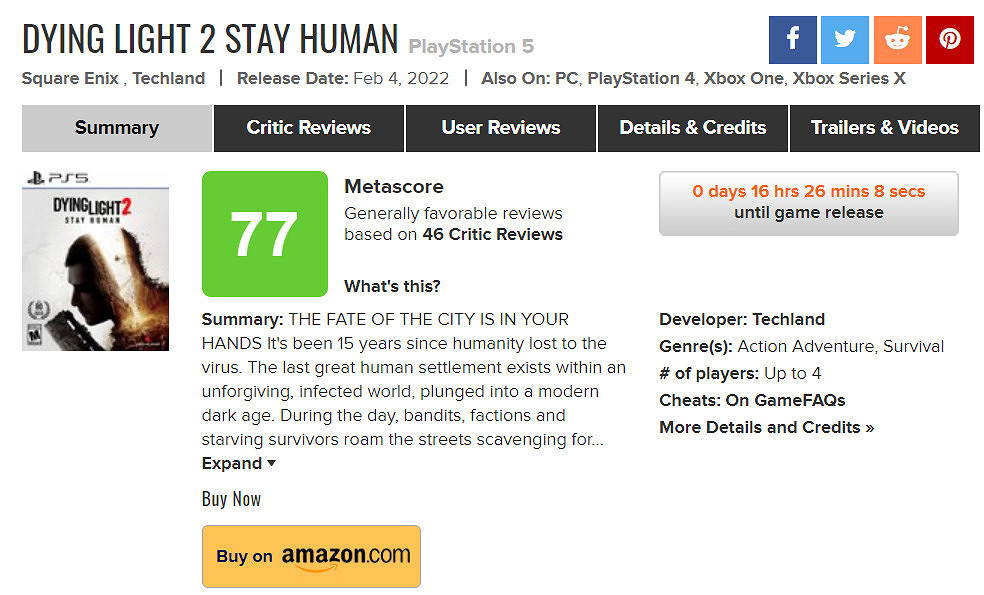Share page on Twitter
984x595 pixels.
click(x=845, y=40)
